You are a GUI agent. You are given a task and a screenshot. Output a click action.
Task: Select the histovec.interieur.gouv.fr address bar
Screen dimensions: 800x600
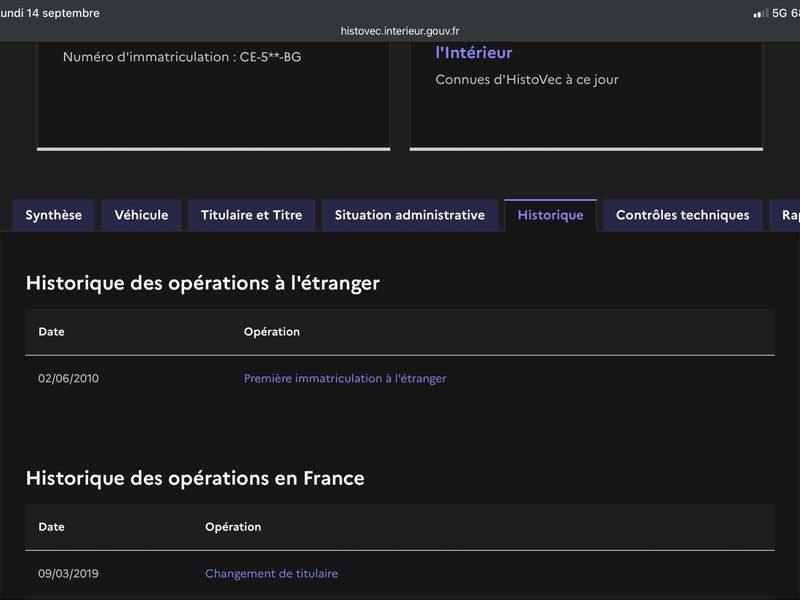pyautogui.click(x=400, y=31)
